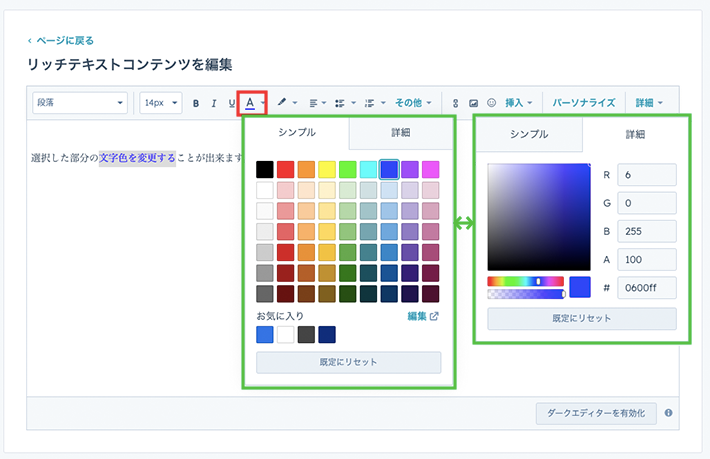The image size is (710, 459).
Task: Click the B value field showing 255
Action: [647, 231]
